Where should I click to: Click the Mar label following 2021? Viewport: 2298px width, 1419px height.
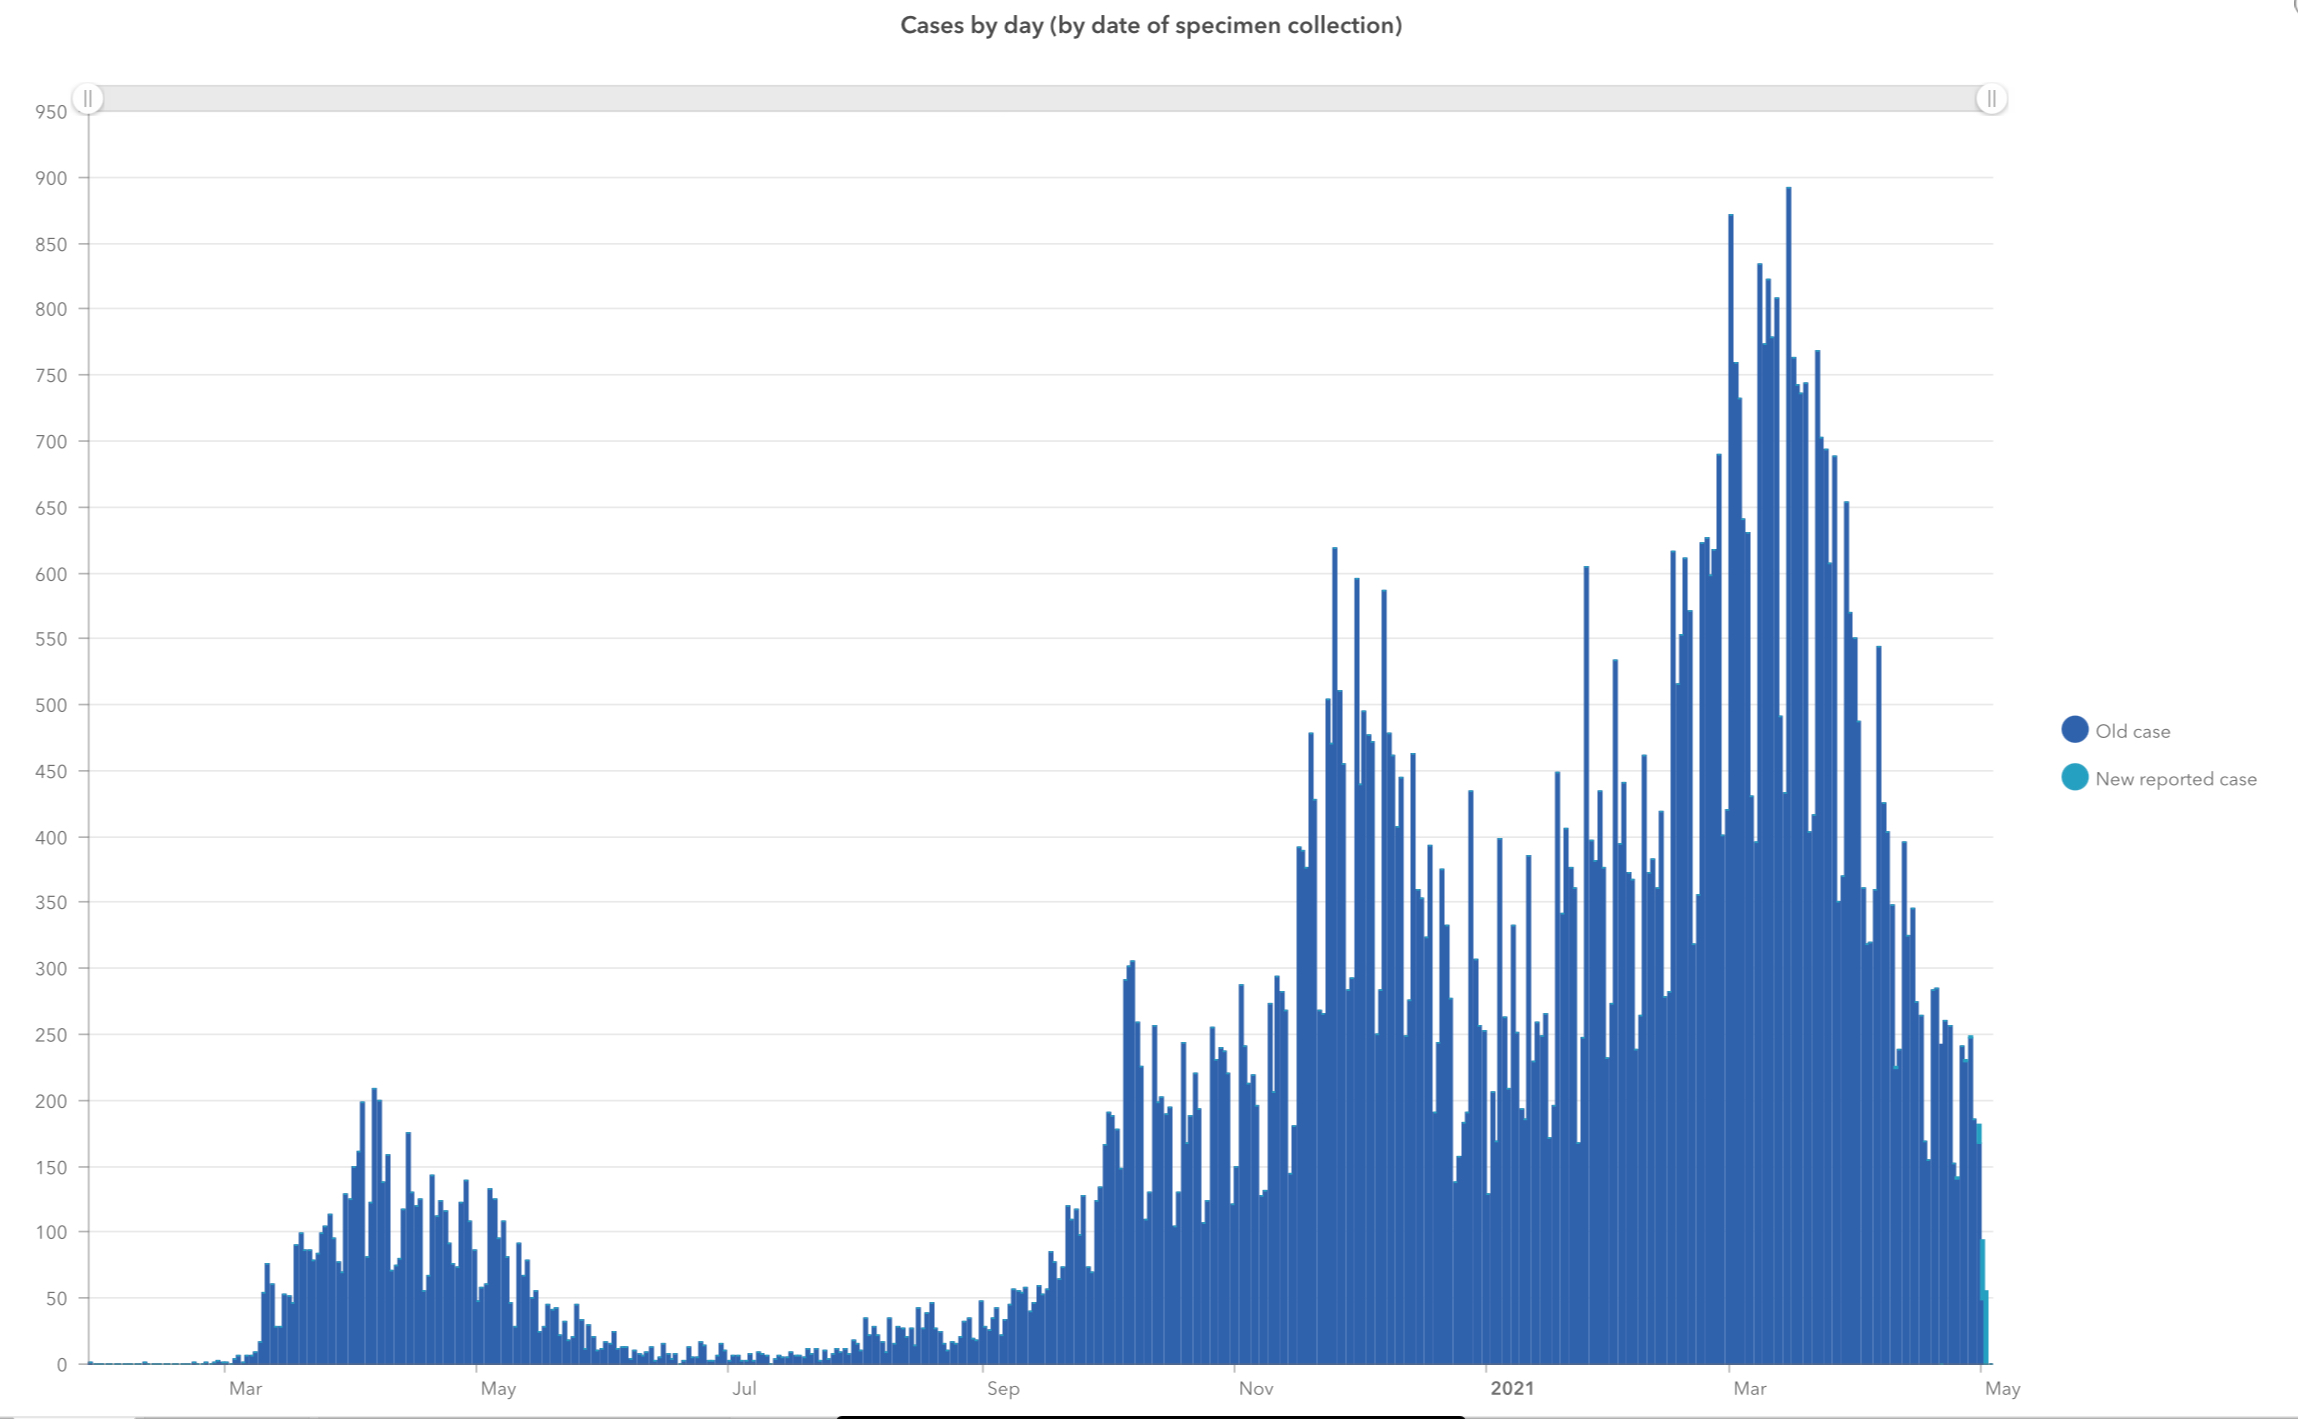point(1749,1388)
